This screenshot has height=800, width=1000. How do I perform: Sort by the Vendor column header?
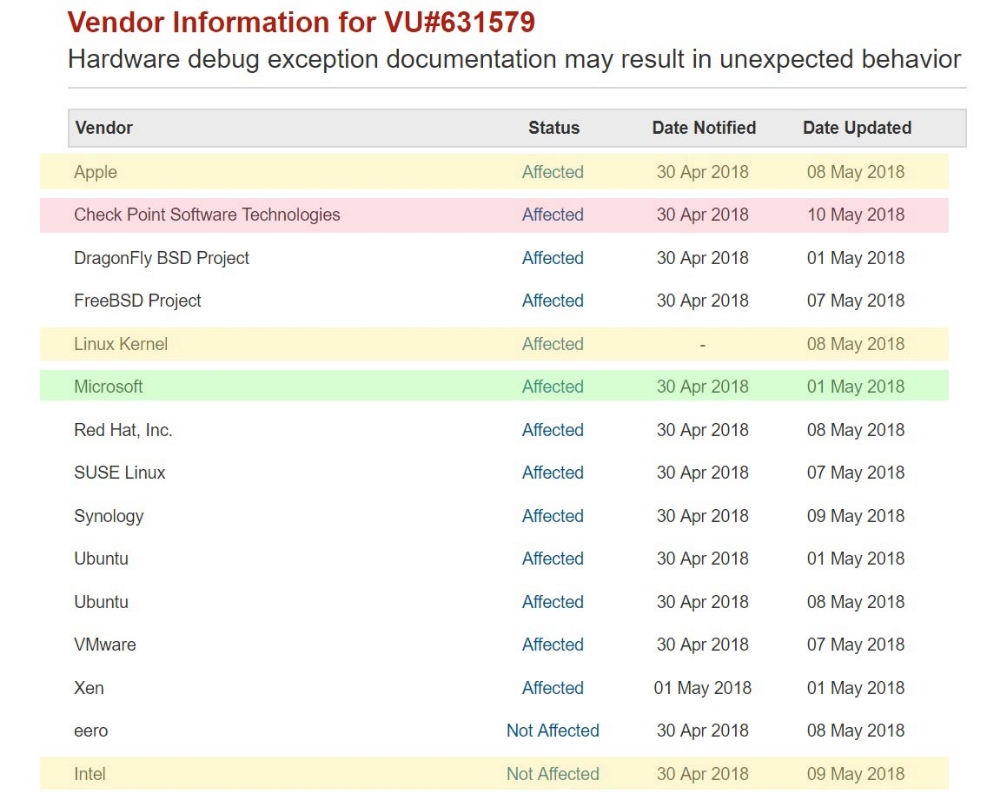click(x=103, y=128)
